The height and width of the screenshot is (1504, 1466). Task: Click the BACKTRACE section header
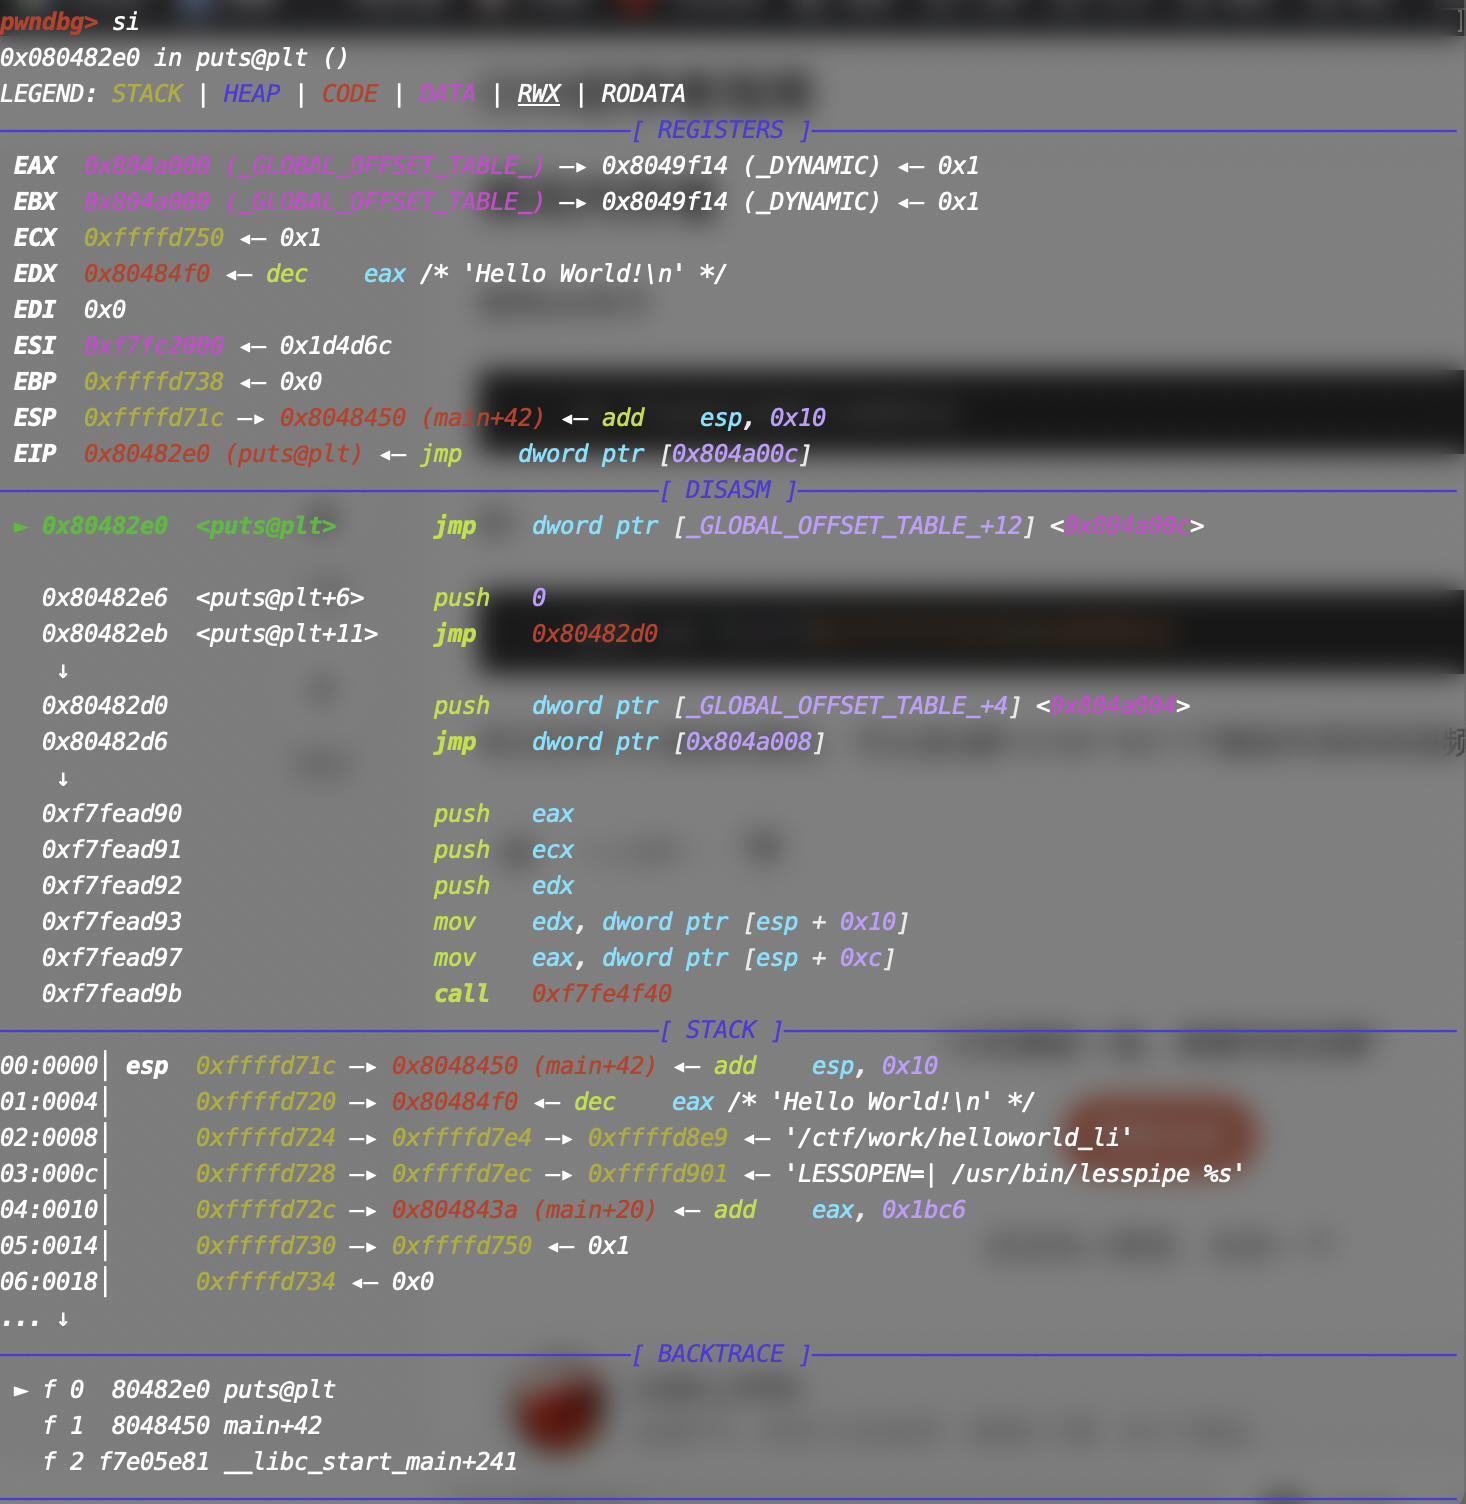tap(720, 1353)
